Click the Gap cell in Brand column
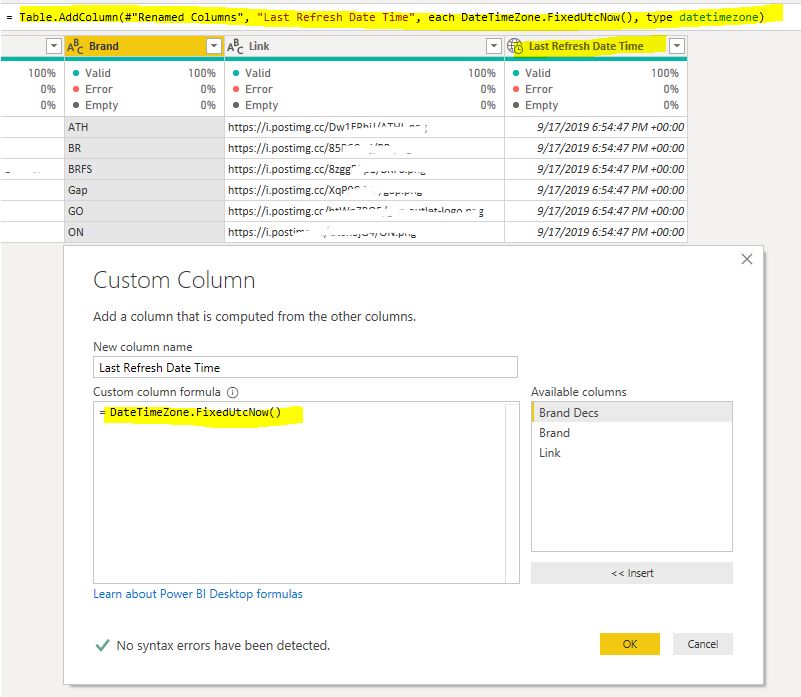The height and width of the screenshot is (697, 801). (x=144, y=190)
